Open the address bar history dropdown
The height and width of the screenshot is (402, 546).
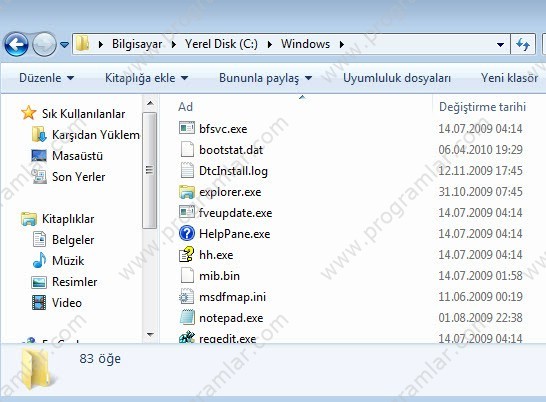pyautogui.click(x=500, y=45)
